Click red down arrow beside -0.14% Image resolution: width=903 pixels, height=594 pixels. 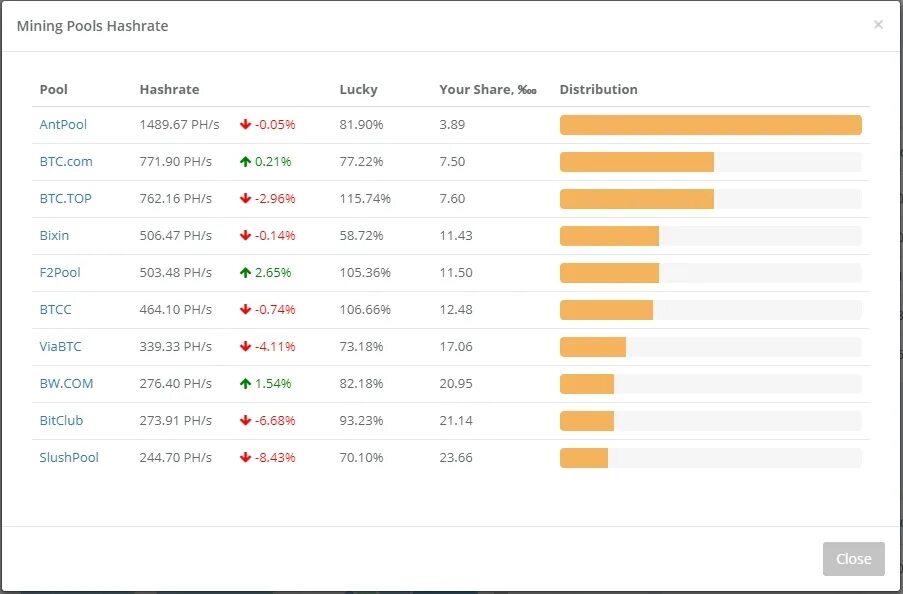coord(245,235)
